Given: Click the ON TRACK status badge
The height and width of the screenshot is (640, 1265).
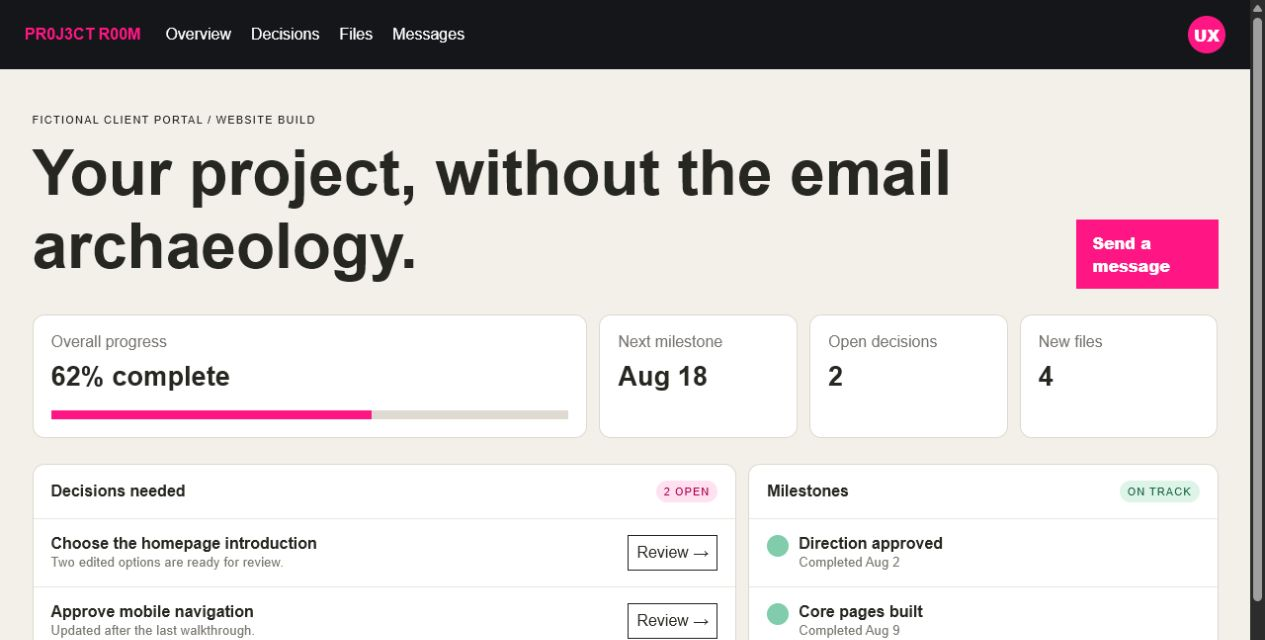Looking at the screenshot, I should point(1159,491).
